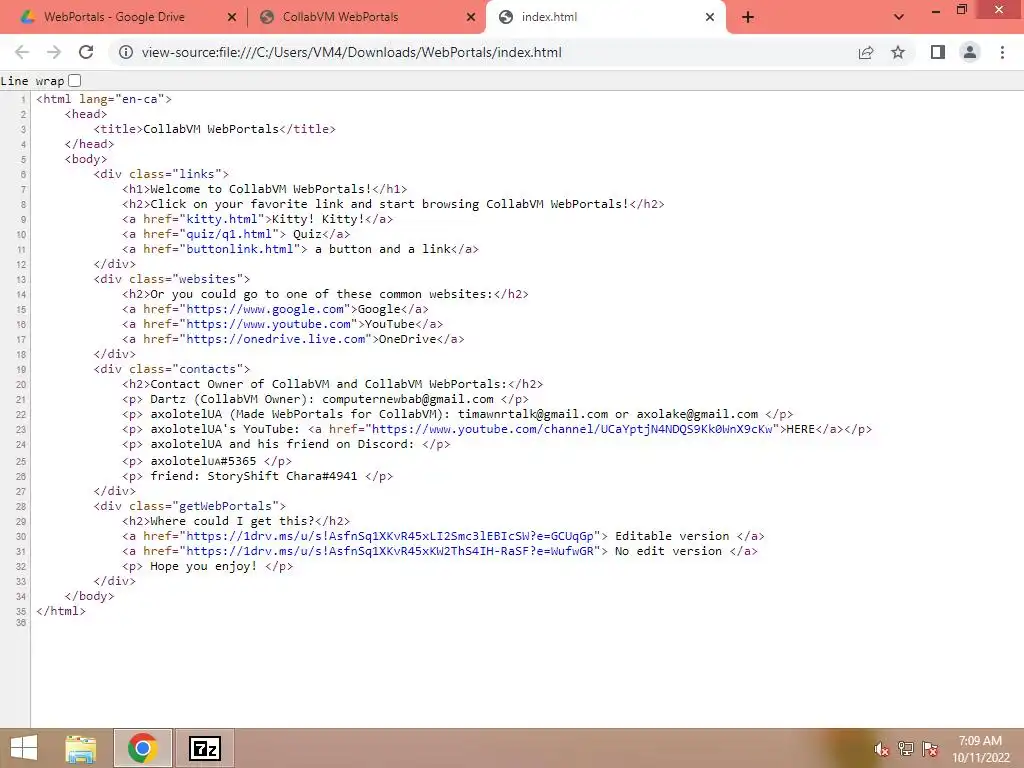Click the muted volume tray icon
The height and width of the screenshot is (768, 1024).
click(881, 749)
